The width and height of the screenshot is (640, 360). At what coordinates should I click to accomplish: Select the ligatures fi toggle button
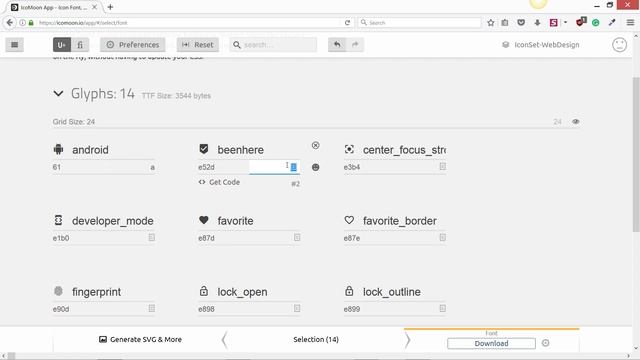(80, 45)
